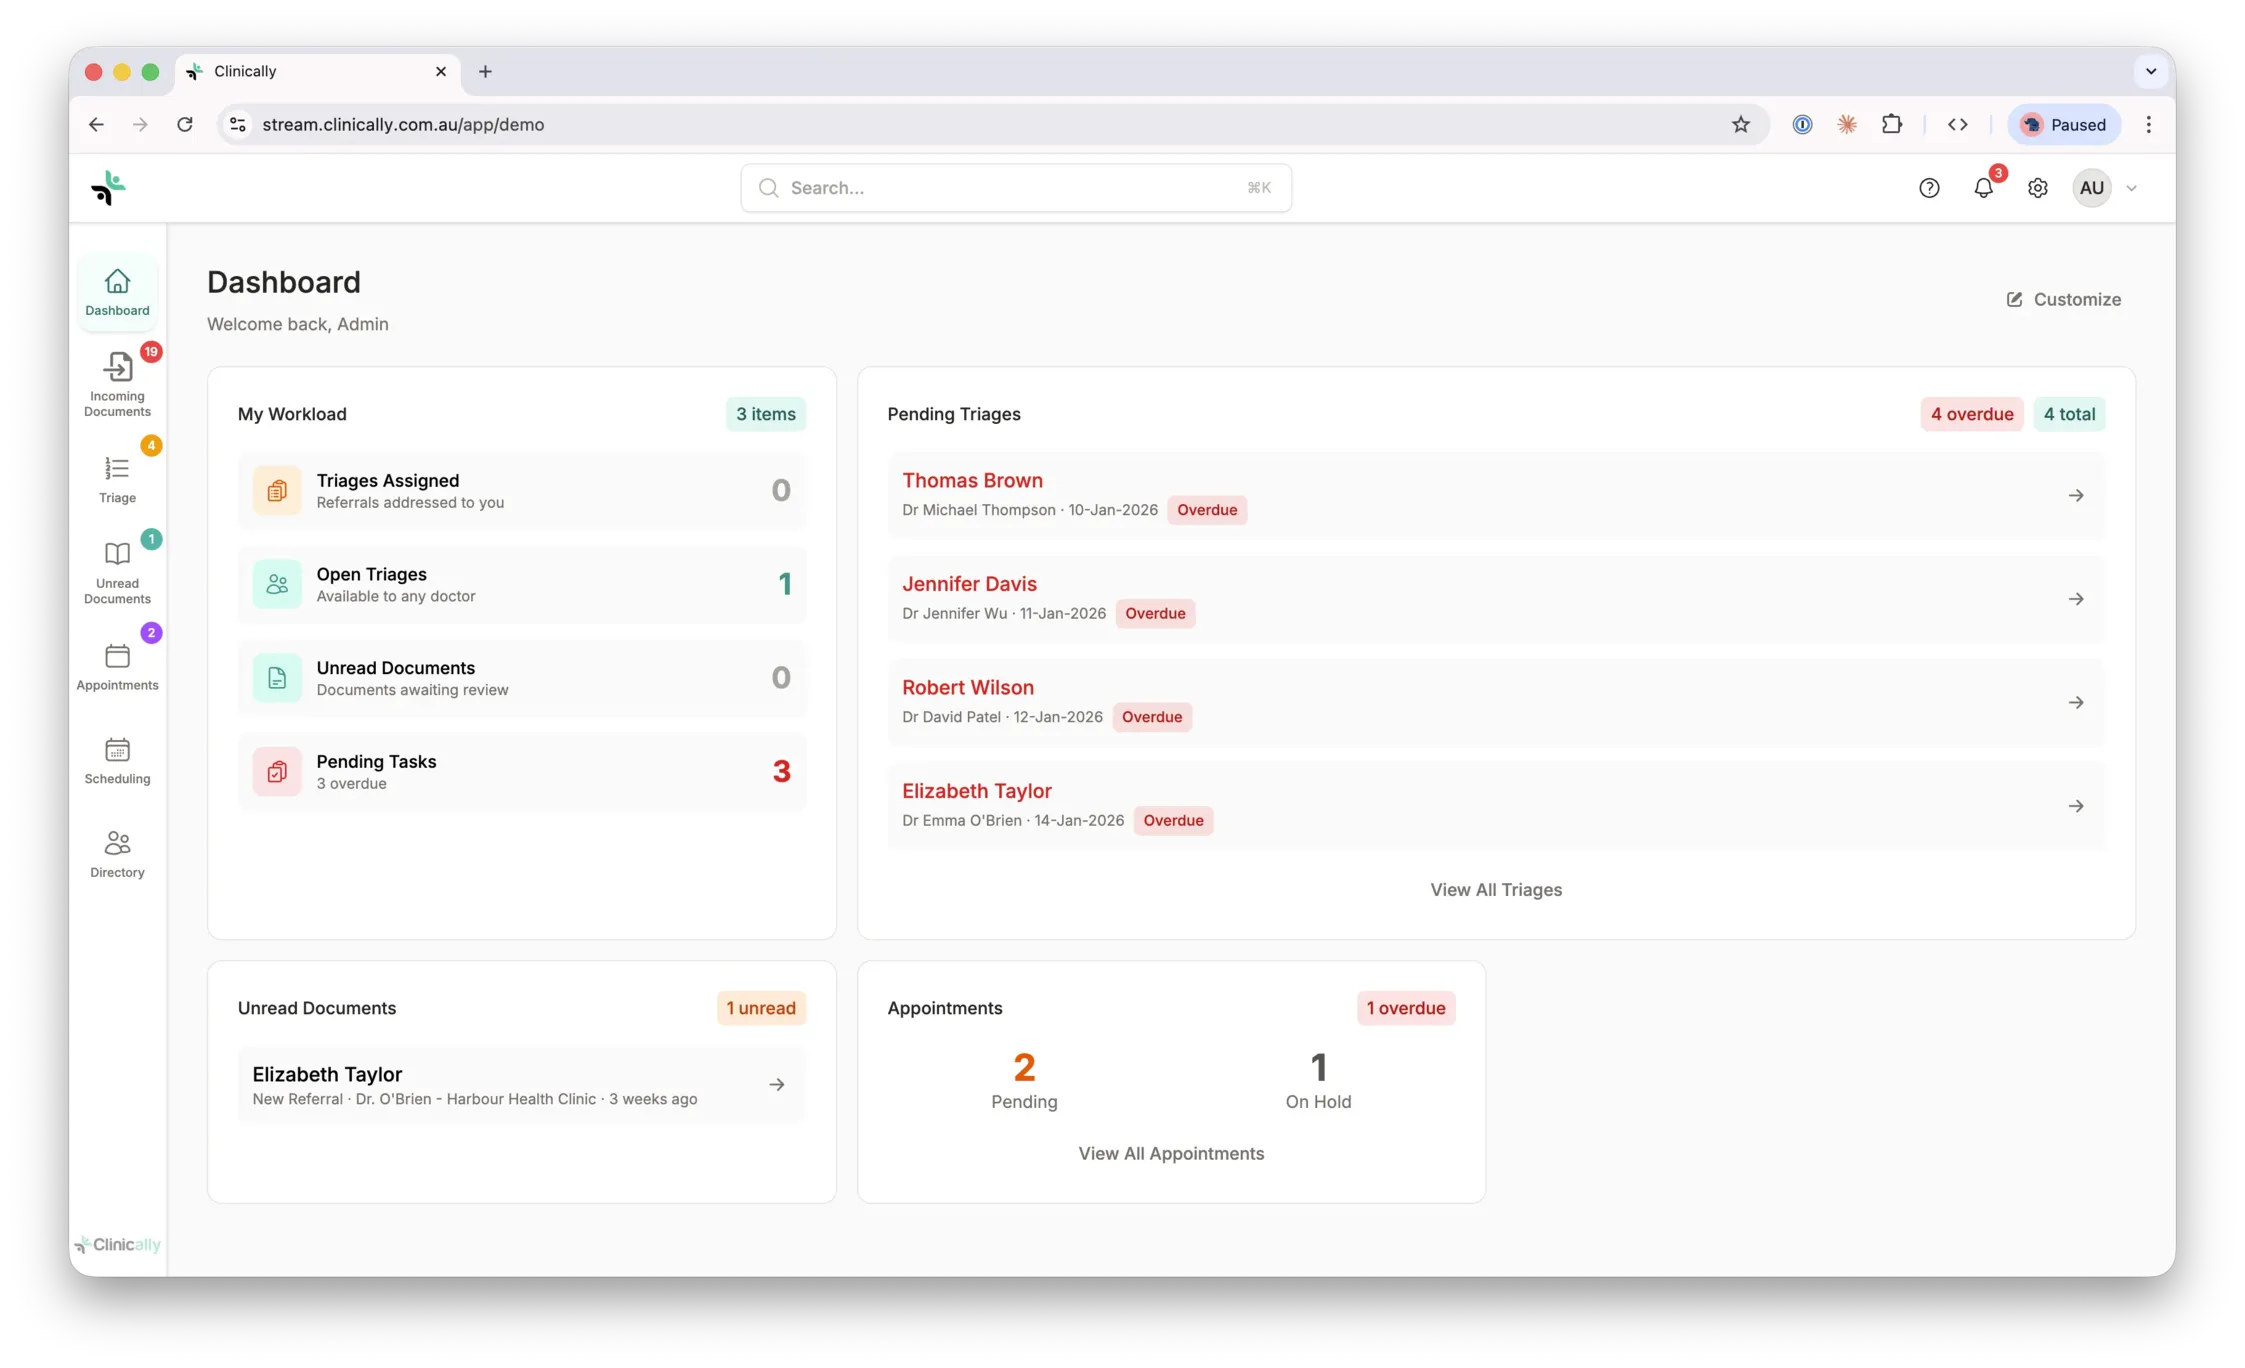
Task: Open Elizabeth Taylor's unread referral arrow
Action: [x=777, y=1084]
